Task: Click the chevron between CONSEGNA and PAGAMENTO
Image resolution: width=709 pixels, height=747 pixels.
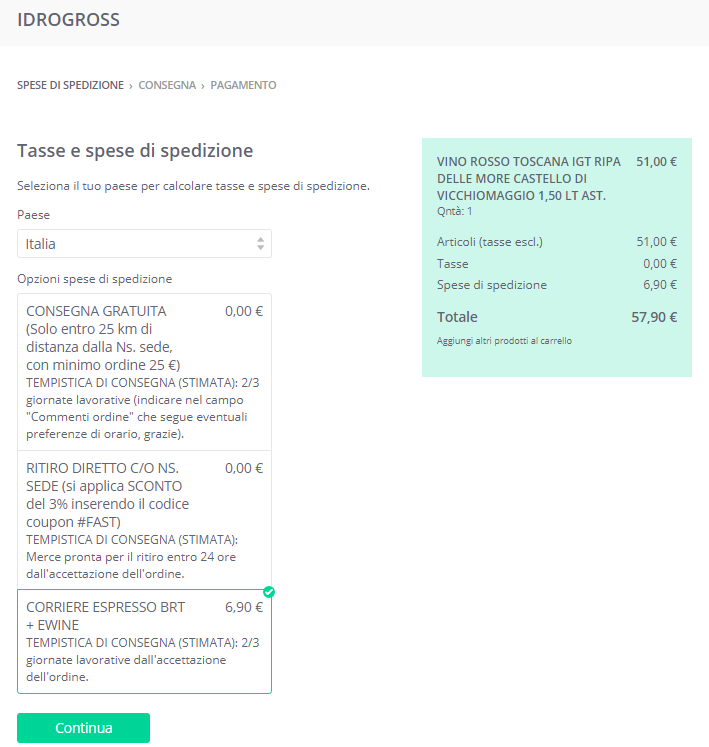Action: [203, 86]
